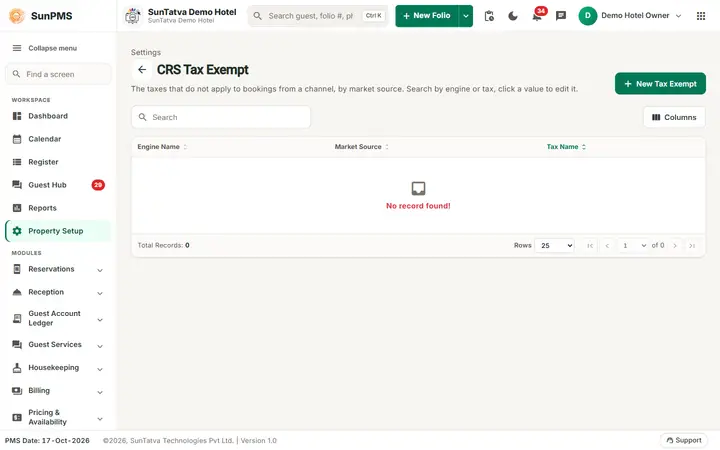
Task: Open the New Folio dropdown arrow
Action: [x=466, y=16]
